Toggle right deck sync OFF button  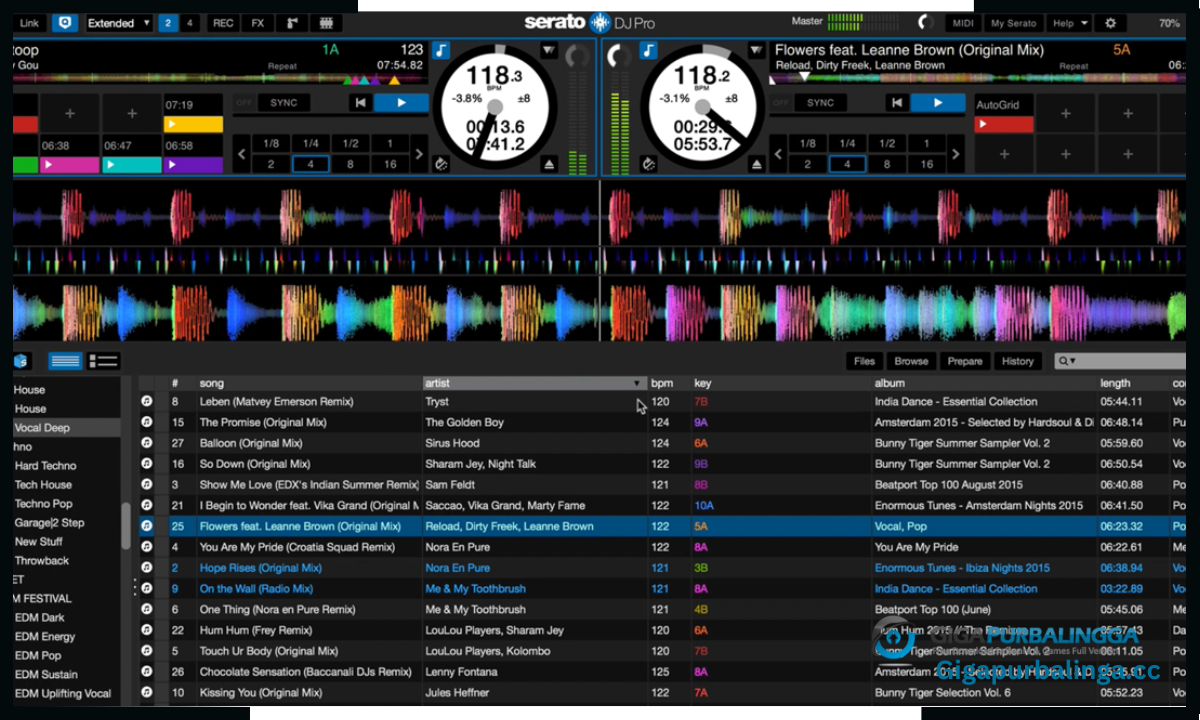[x=779, y=102]
